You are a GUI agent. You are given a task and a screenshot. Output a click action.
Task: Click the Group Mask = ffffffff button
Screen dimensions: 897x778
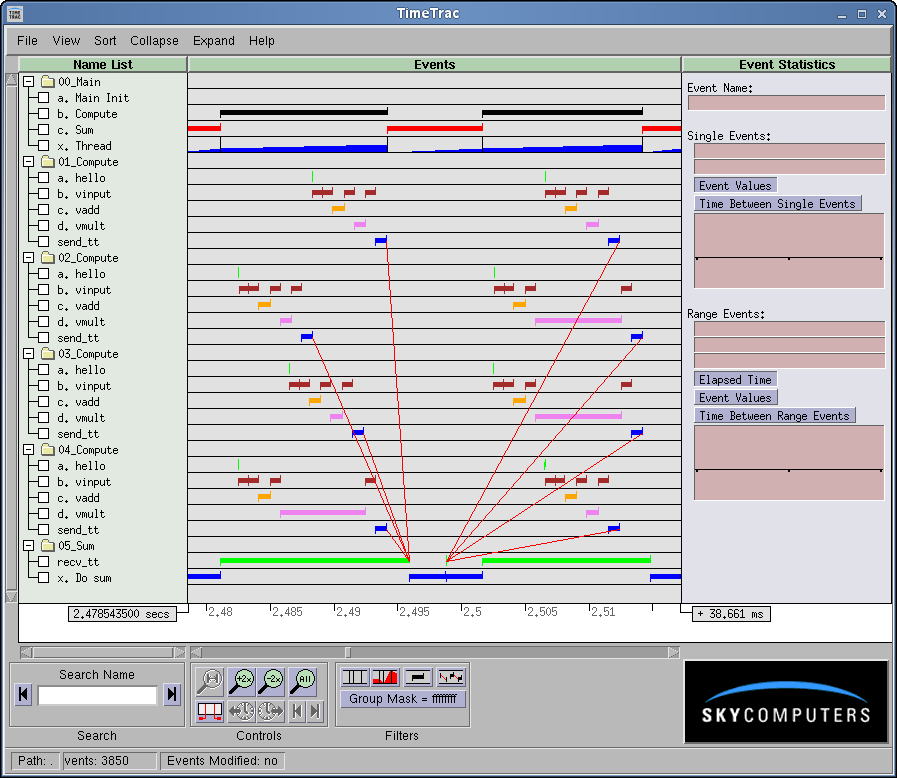pos(403,699)
